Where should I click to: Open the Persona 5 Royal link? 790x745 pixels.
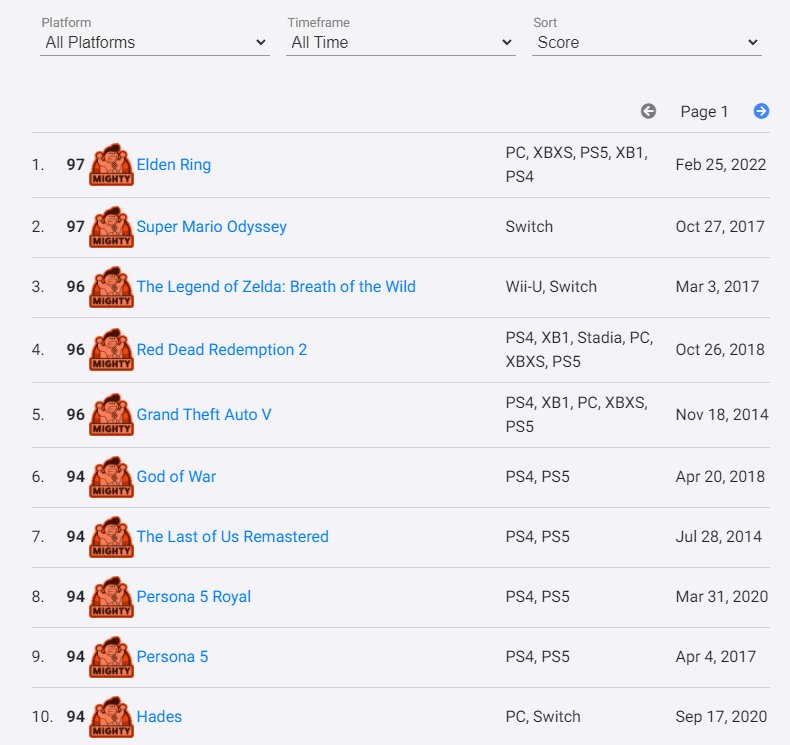point(193,596)
